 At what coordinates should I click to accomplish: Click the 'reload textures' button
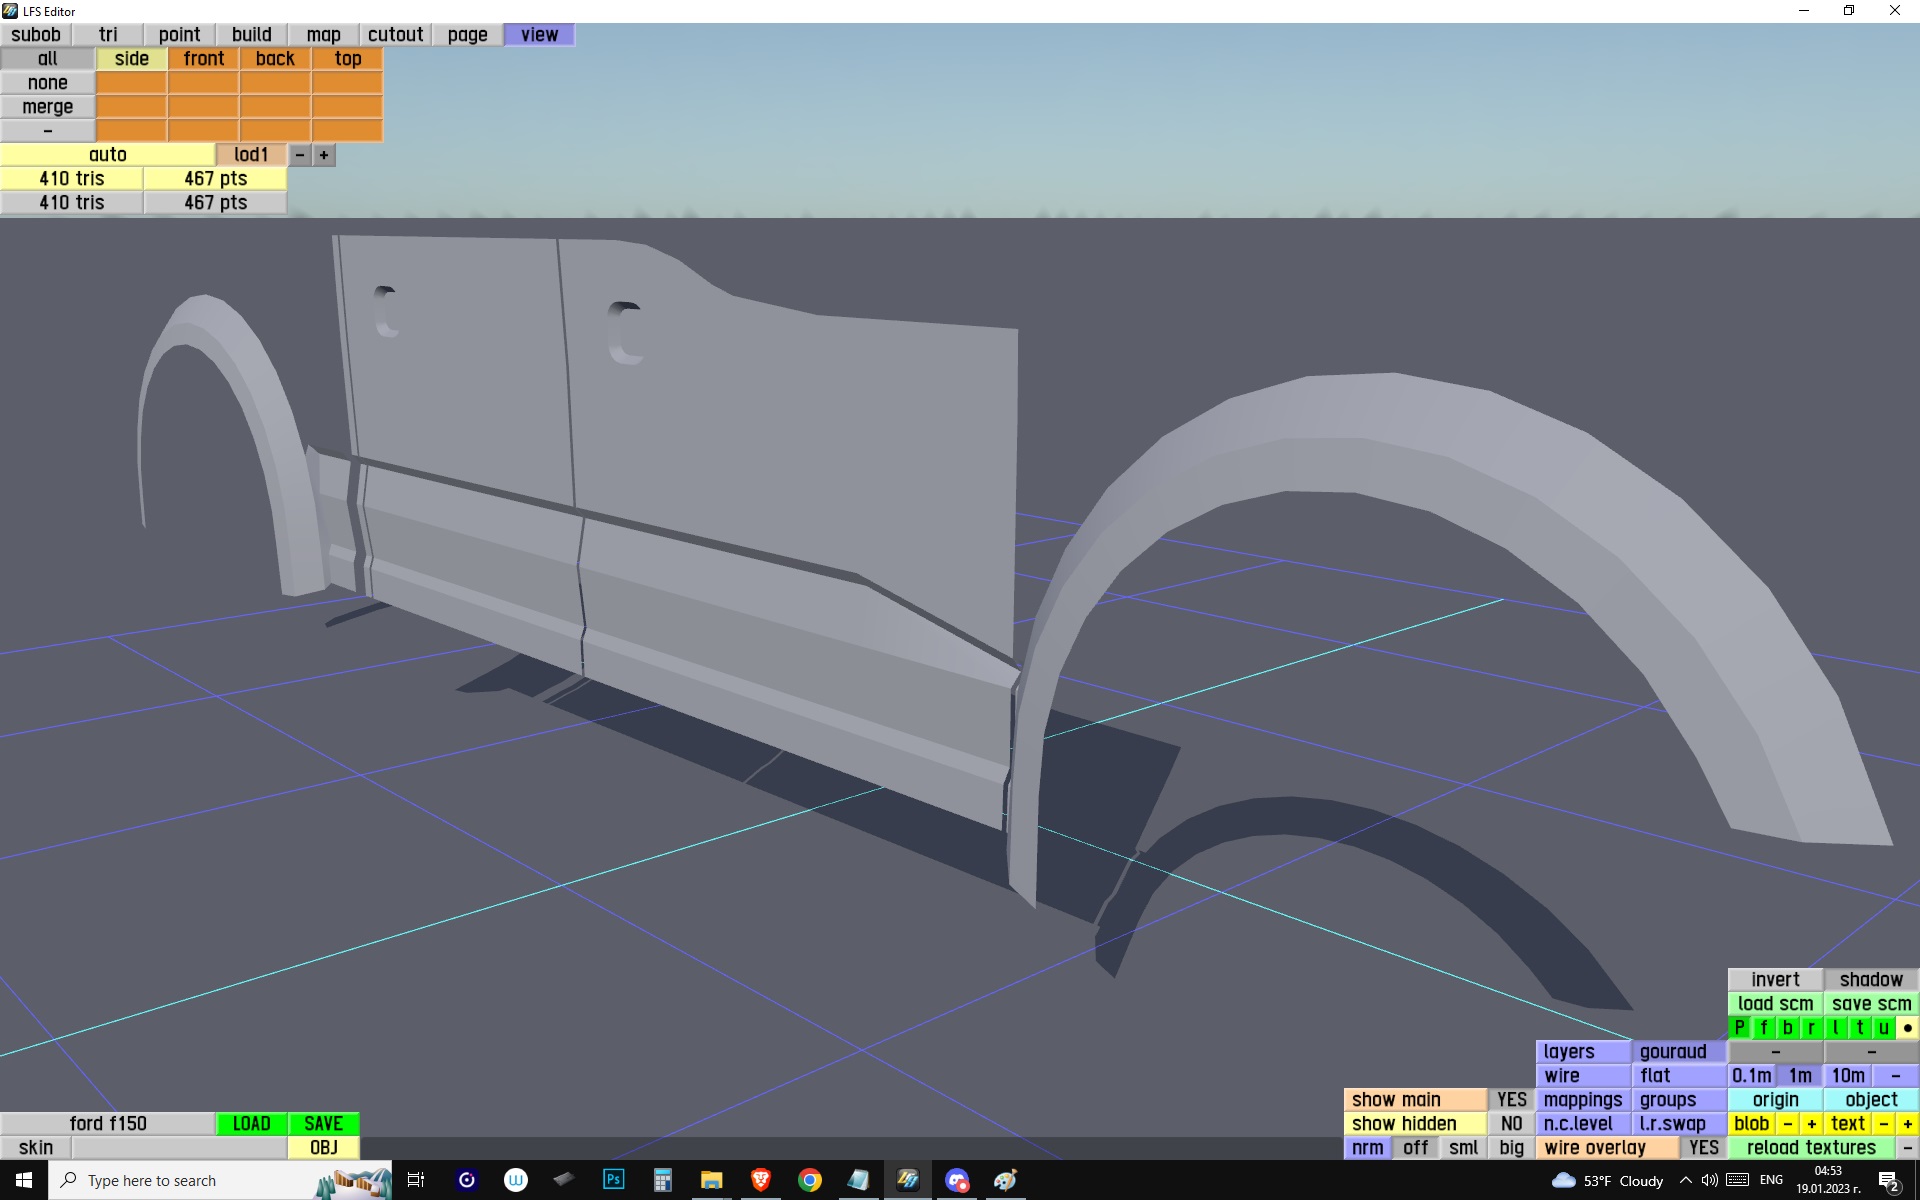click(1811, 1148)
